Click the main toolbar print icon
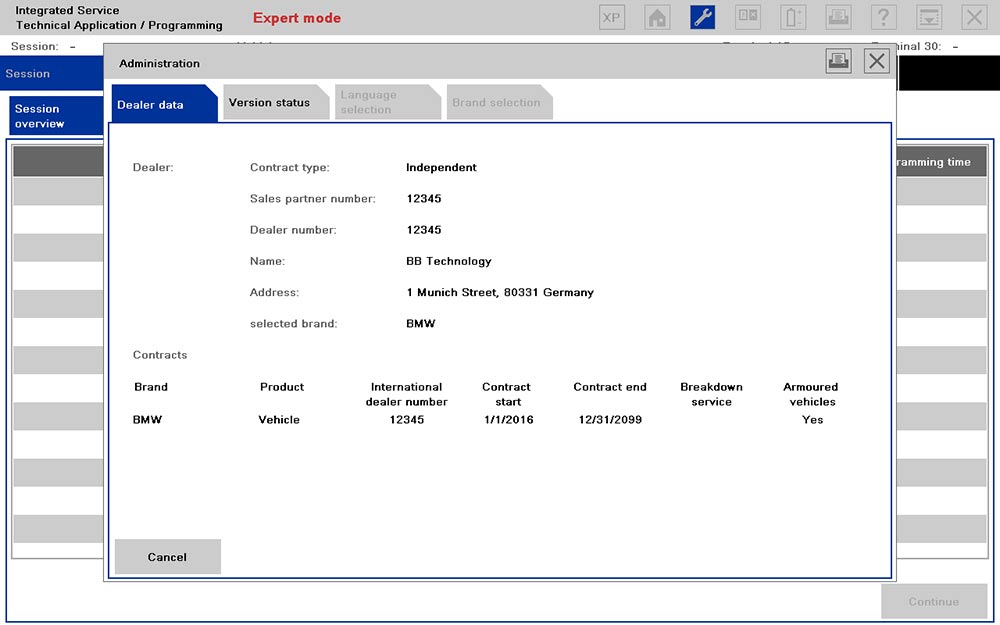 click(838, 17)
